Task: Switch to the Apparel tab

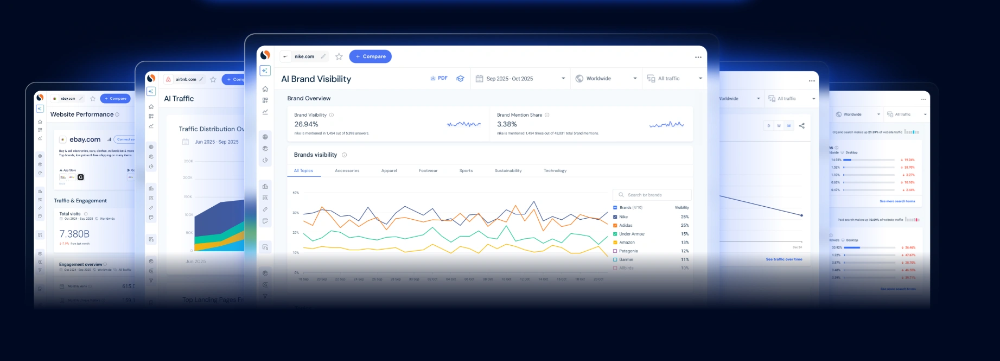Action: click(389, 171)
